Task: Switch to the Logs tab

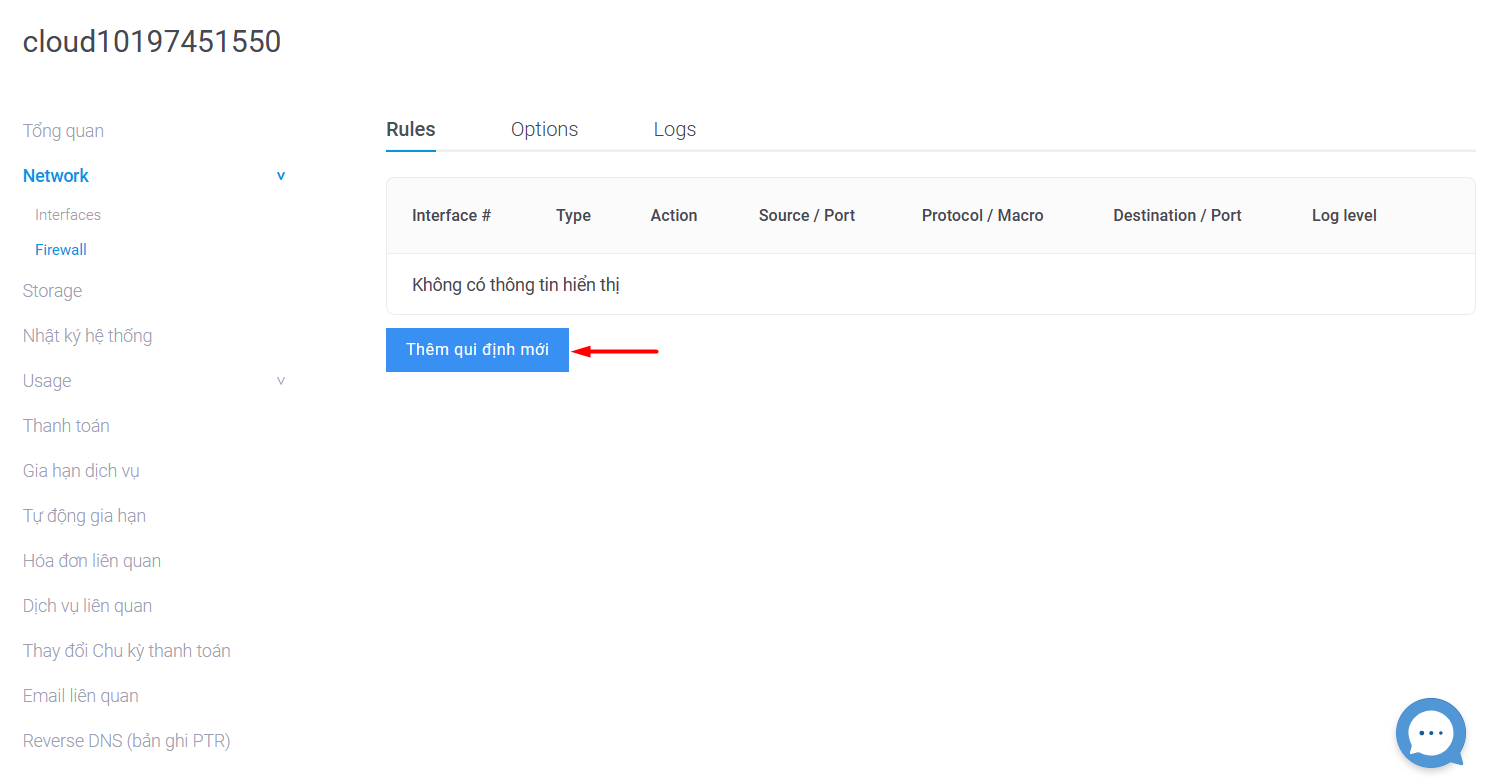Action: (675, 130)
